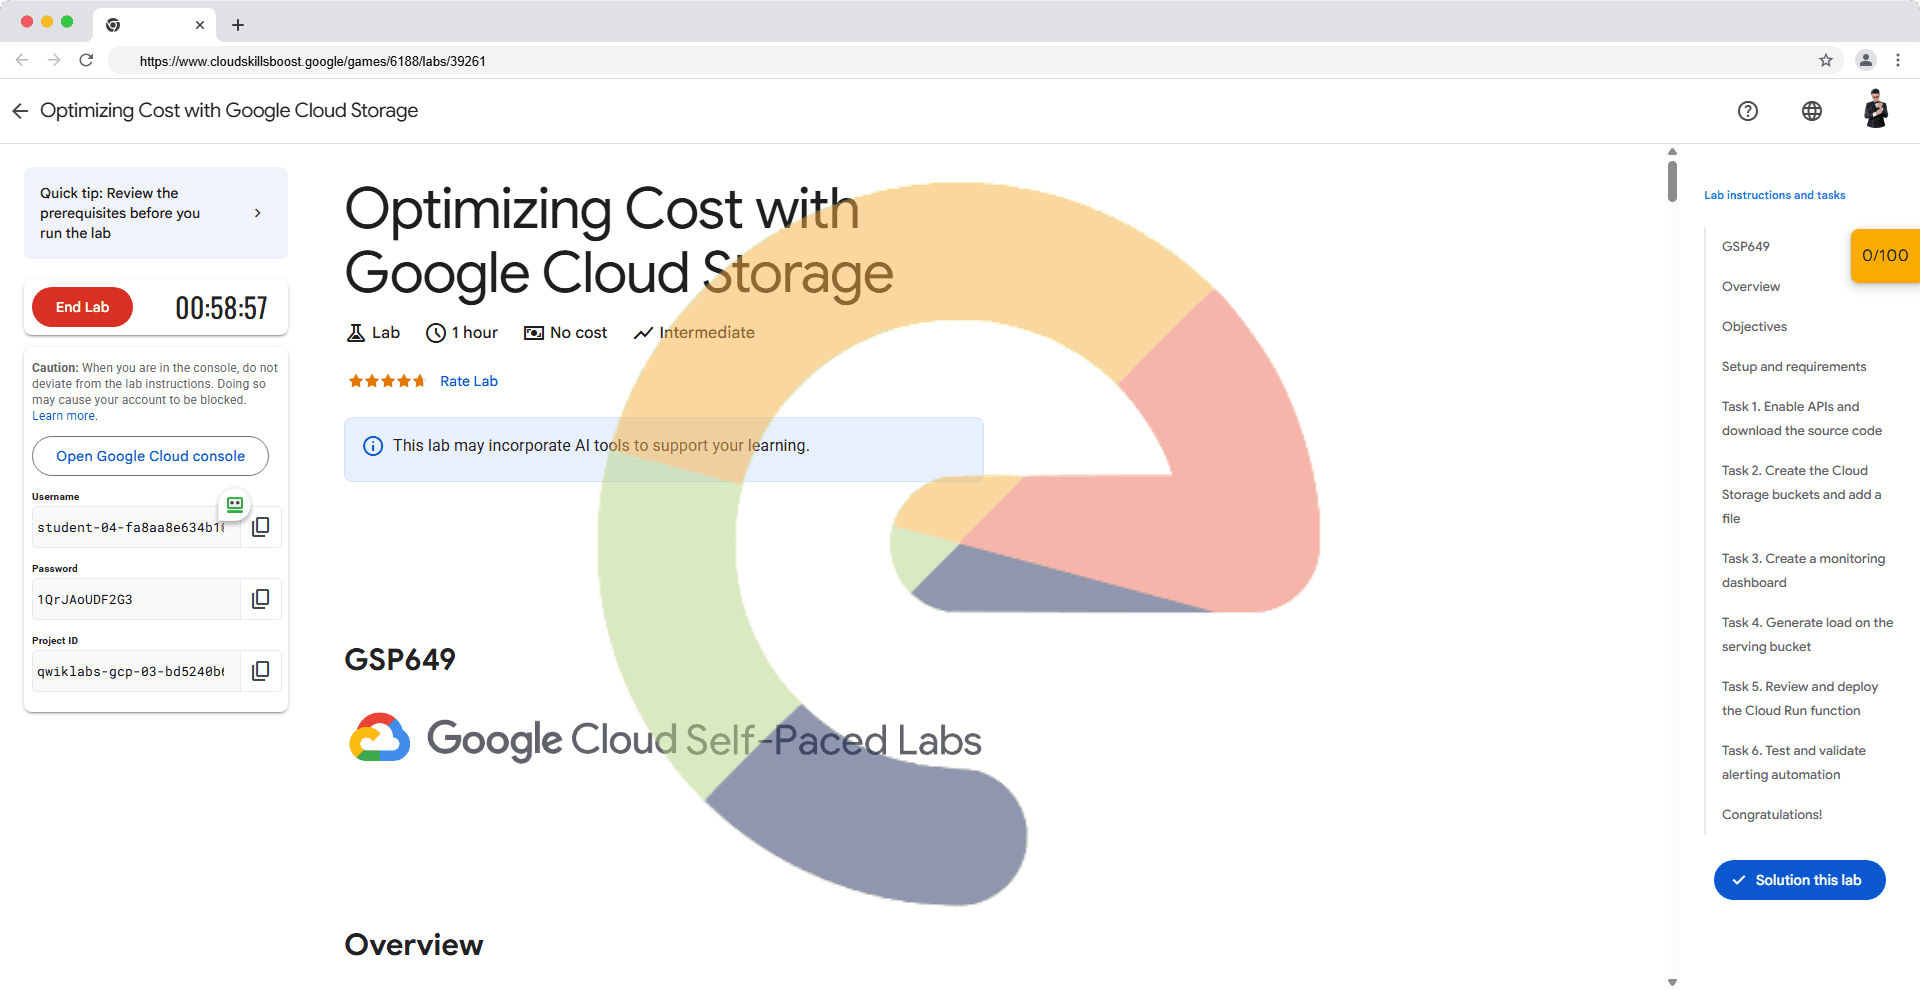Copy the Project ID to clipboard
Screen dimensions: 1920x990
(260, 671)
